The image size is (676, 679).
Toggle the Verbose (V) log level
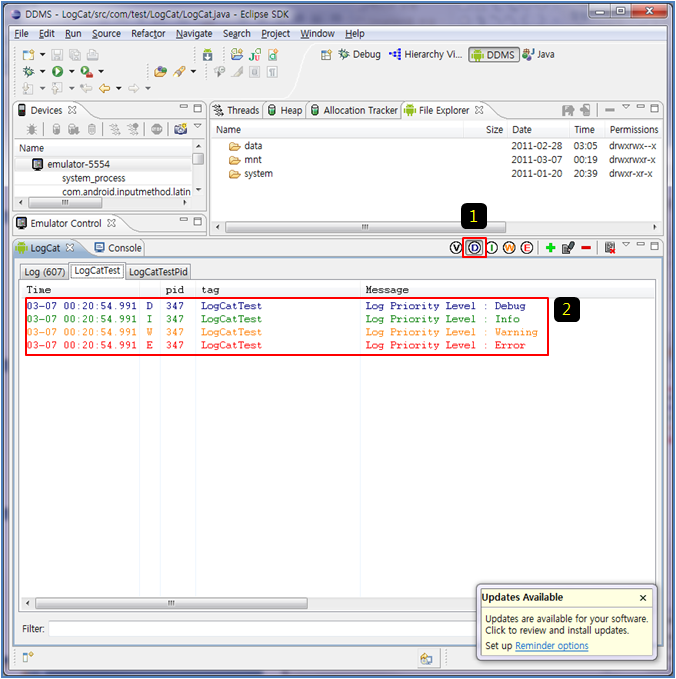pos(456,248)
